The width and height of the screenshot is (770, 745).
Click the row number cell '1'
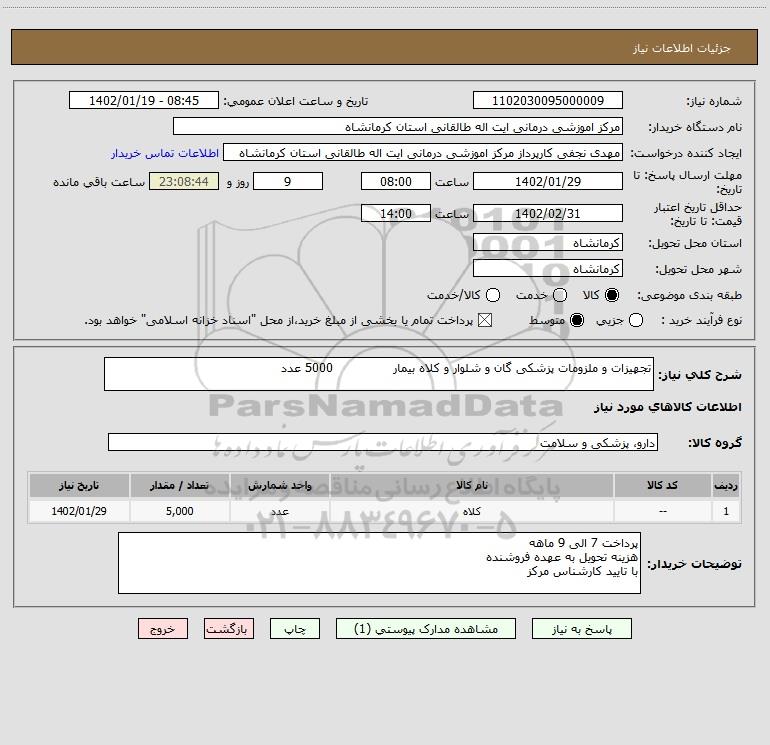coord(726,511)
